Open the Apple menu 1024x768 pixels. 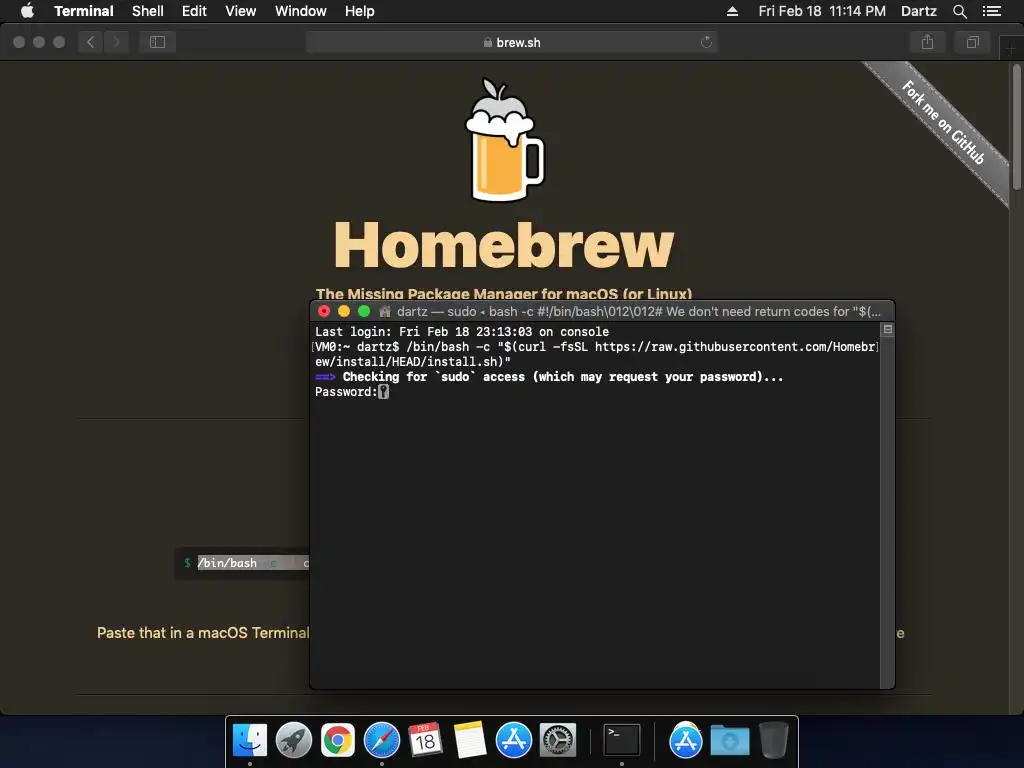(27, 11)
